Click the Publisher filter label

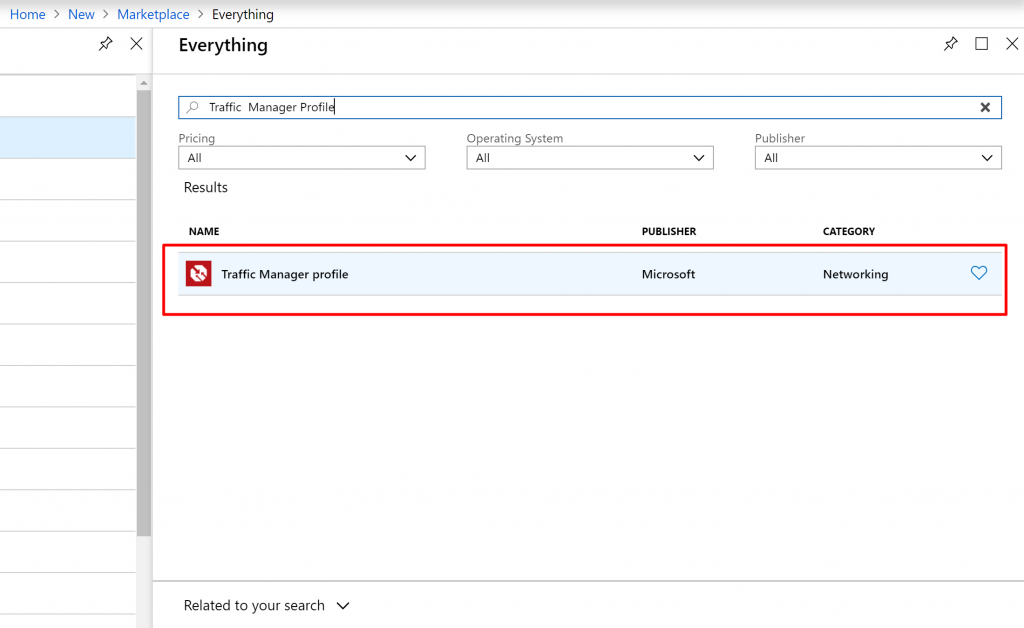pyautogui.click(x=780, y=138)
